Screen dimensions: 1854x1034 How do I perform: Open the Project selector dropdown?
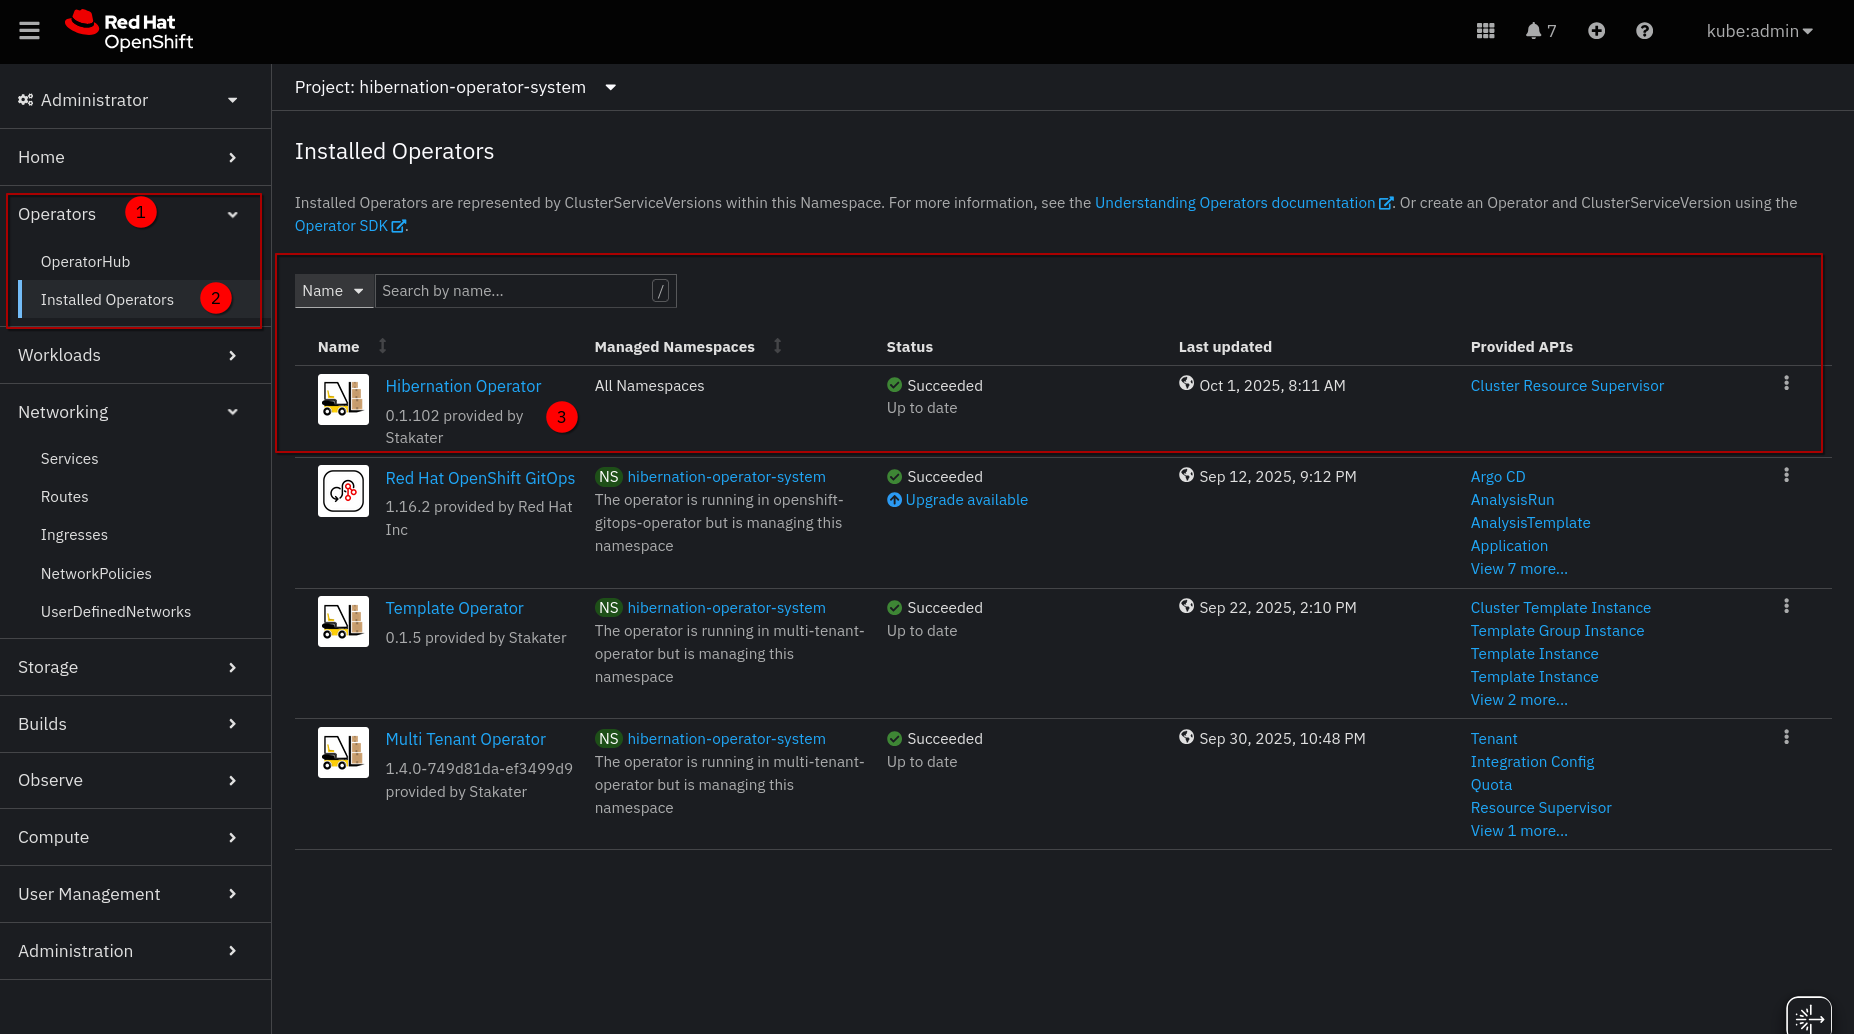point(455,87)
